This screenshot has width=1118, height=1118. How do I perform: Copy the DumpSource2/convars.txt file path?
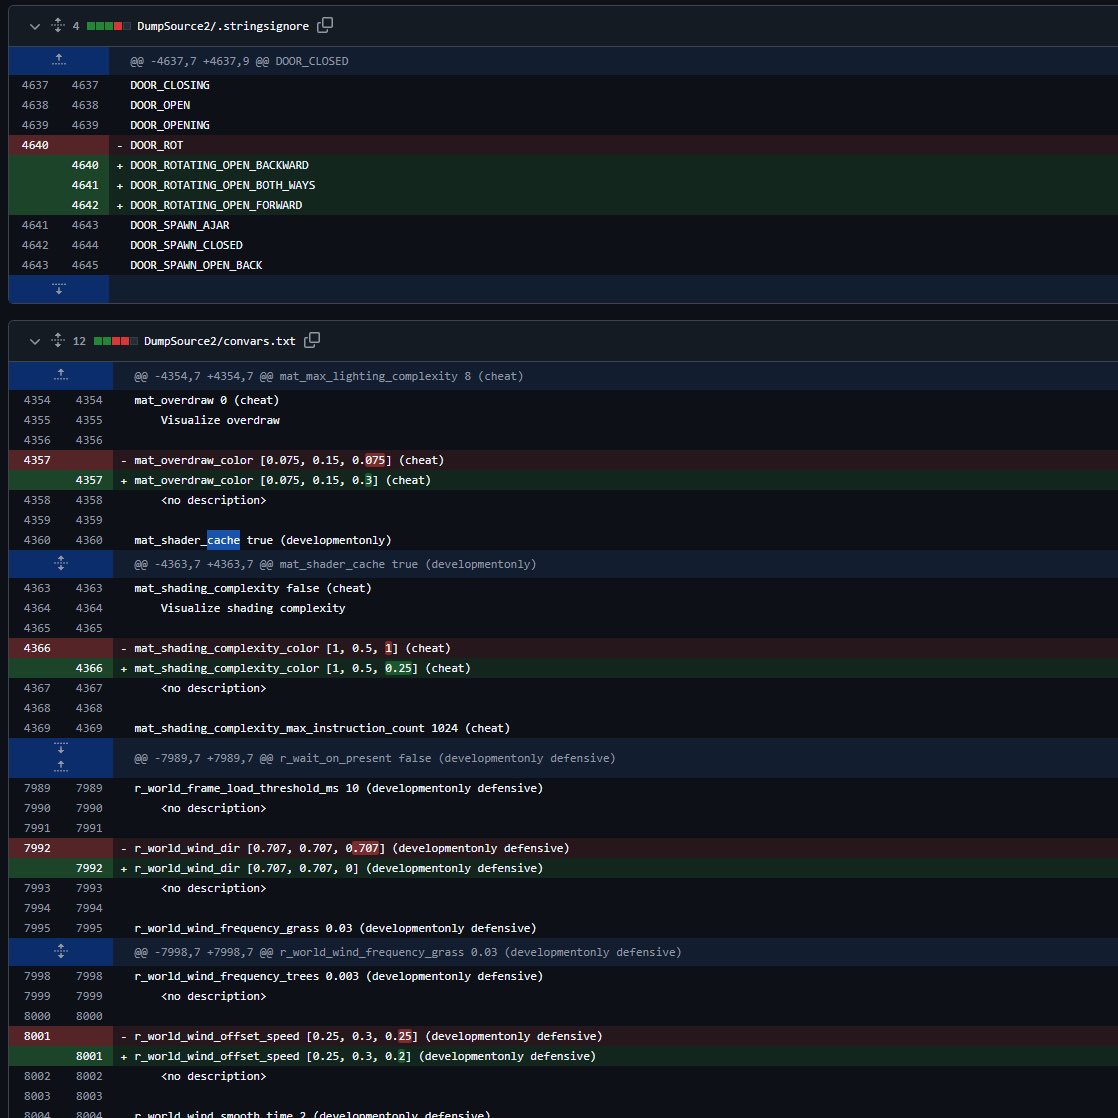(x=312, y=340)
